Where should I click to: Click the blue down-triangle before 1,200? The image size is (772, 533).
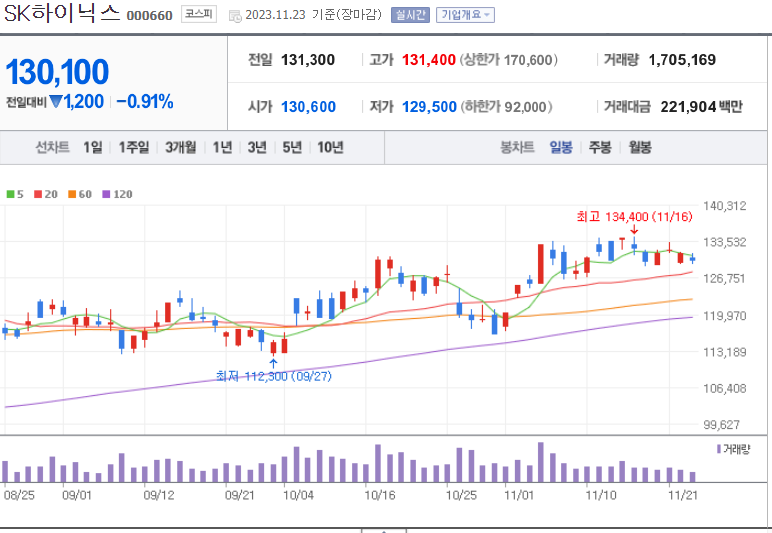coord(56,102)
